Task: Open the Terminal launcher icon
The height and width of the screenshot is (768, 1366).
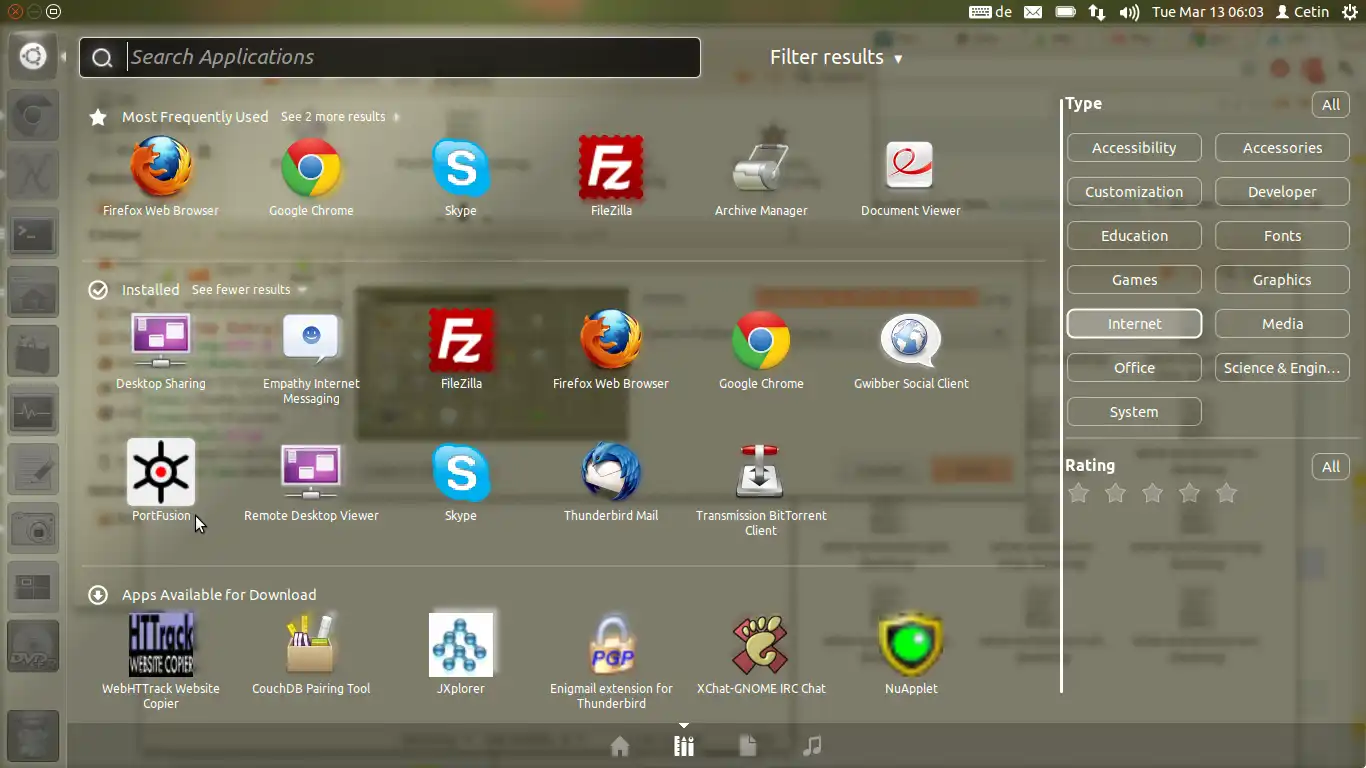Action: pyautogui.click(x=32, y=235)
